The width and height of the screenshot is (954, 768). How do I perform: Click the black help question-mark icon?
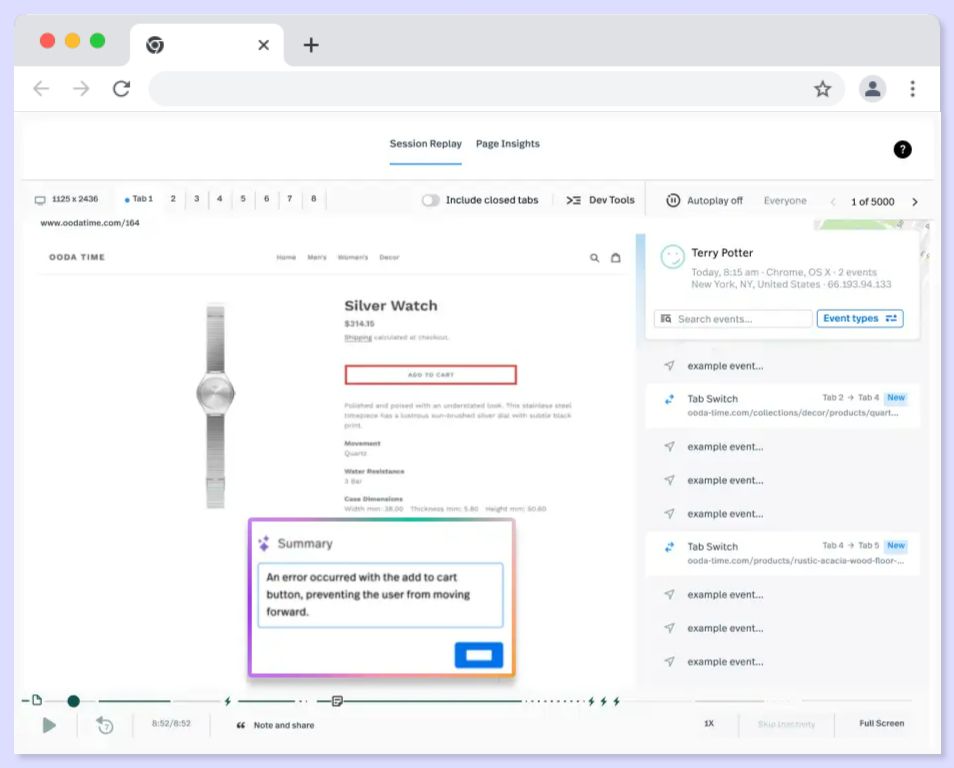pos(902,149)
